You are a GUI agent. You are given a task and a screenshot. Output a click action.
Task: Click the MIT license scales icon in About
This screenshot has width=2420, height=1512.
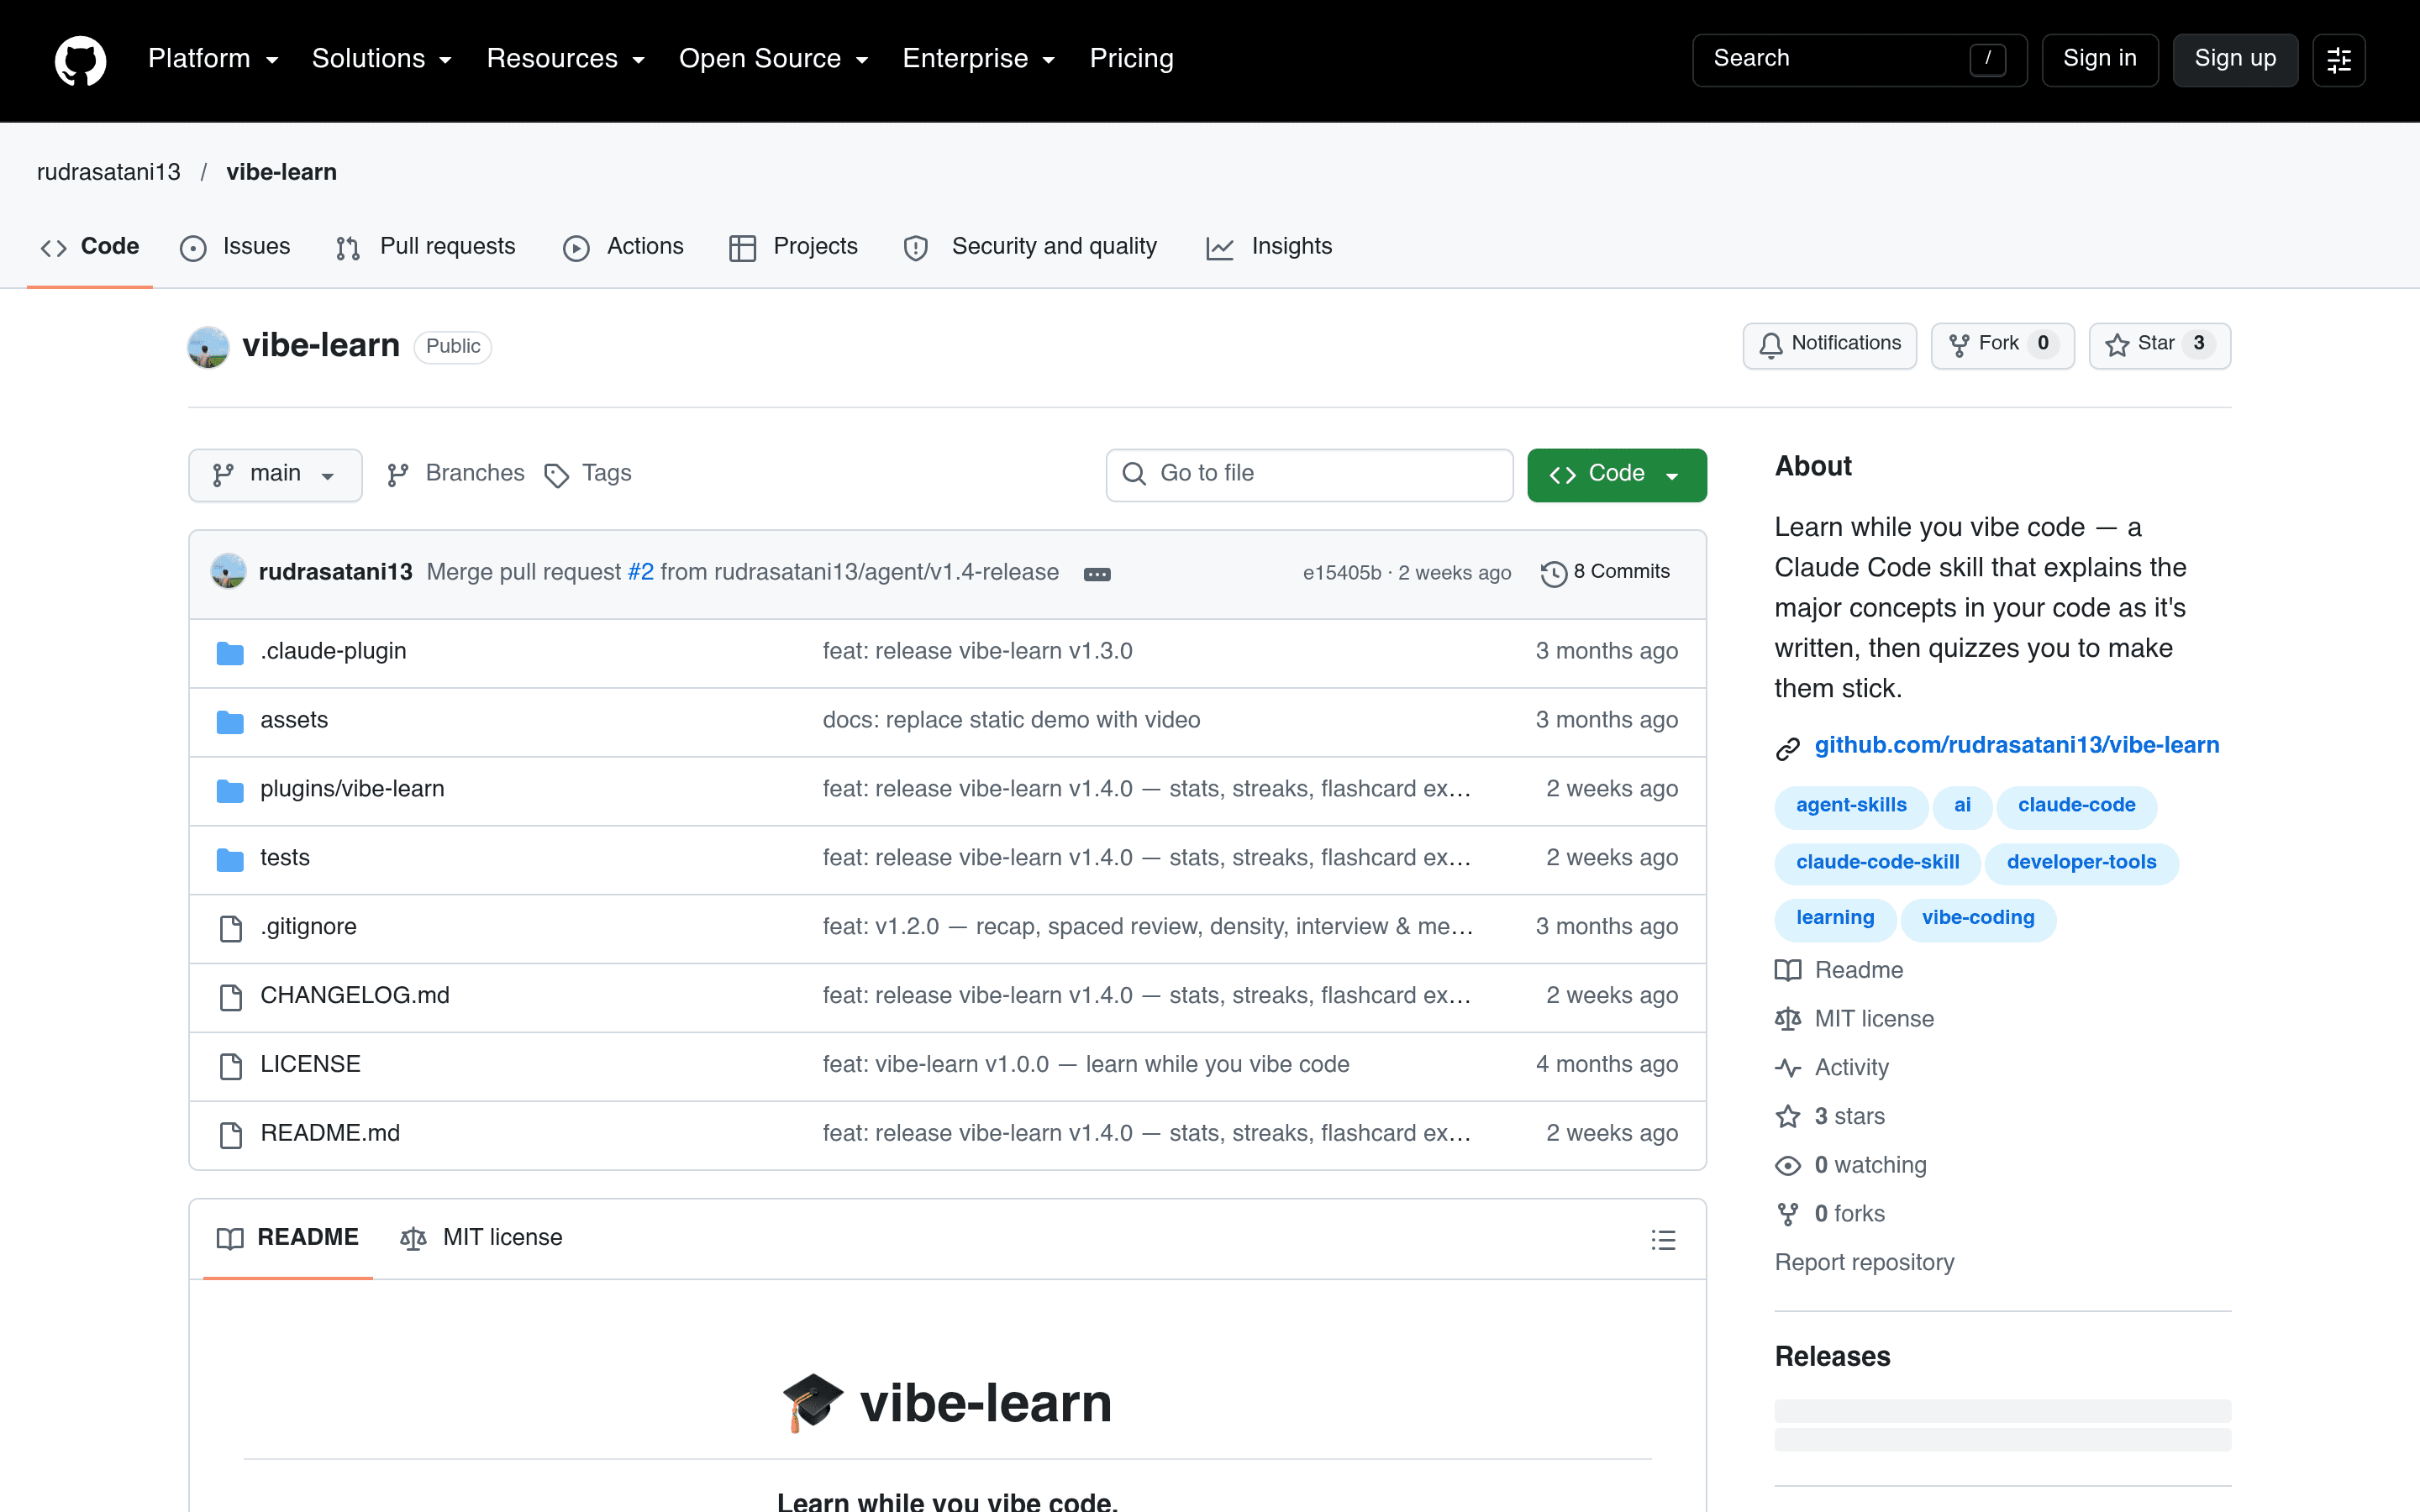[1788, 1019]
